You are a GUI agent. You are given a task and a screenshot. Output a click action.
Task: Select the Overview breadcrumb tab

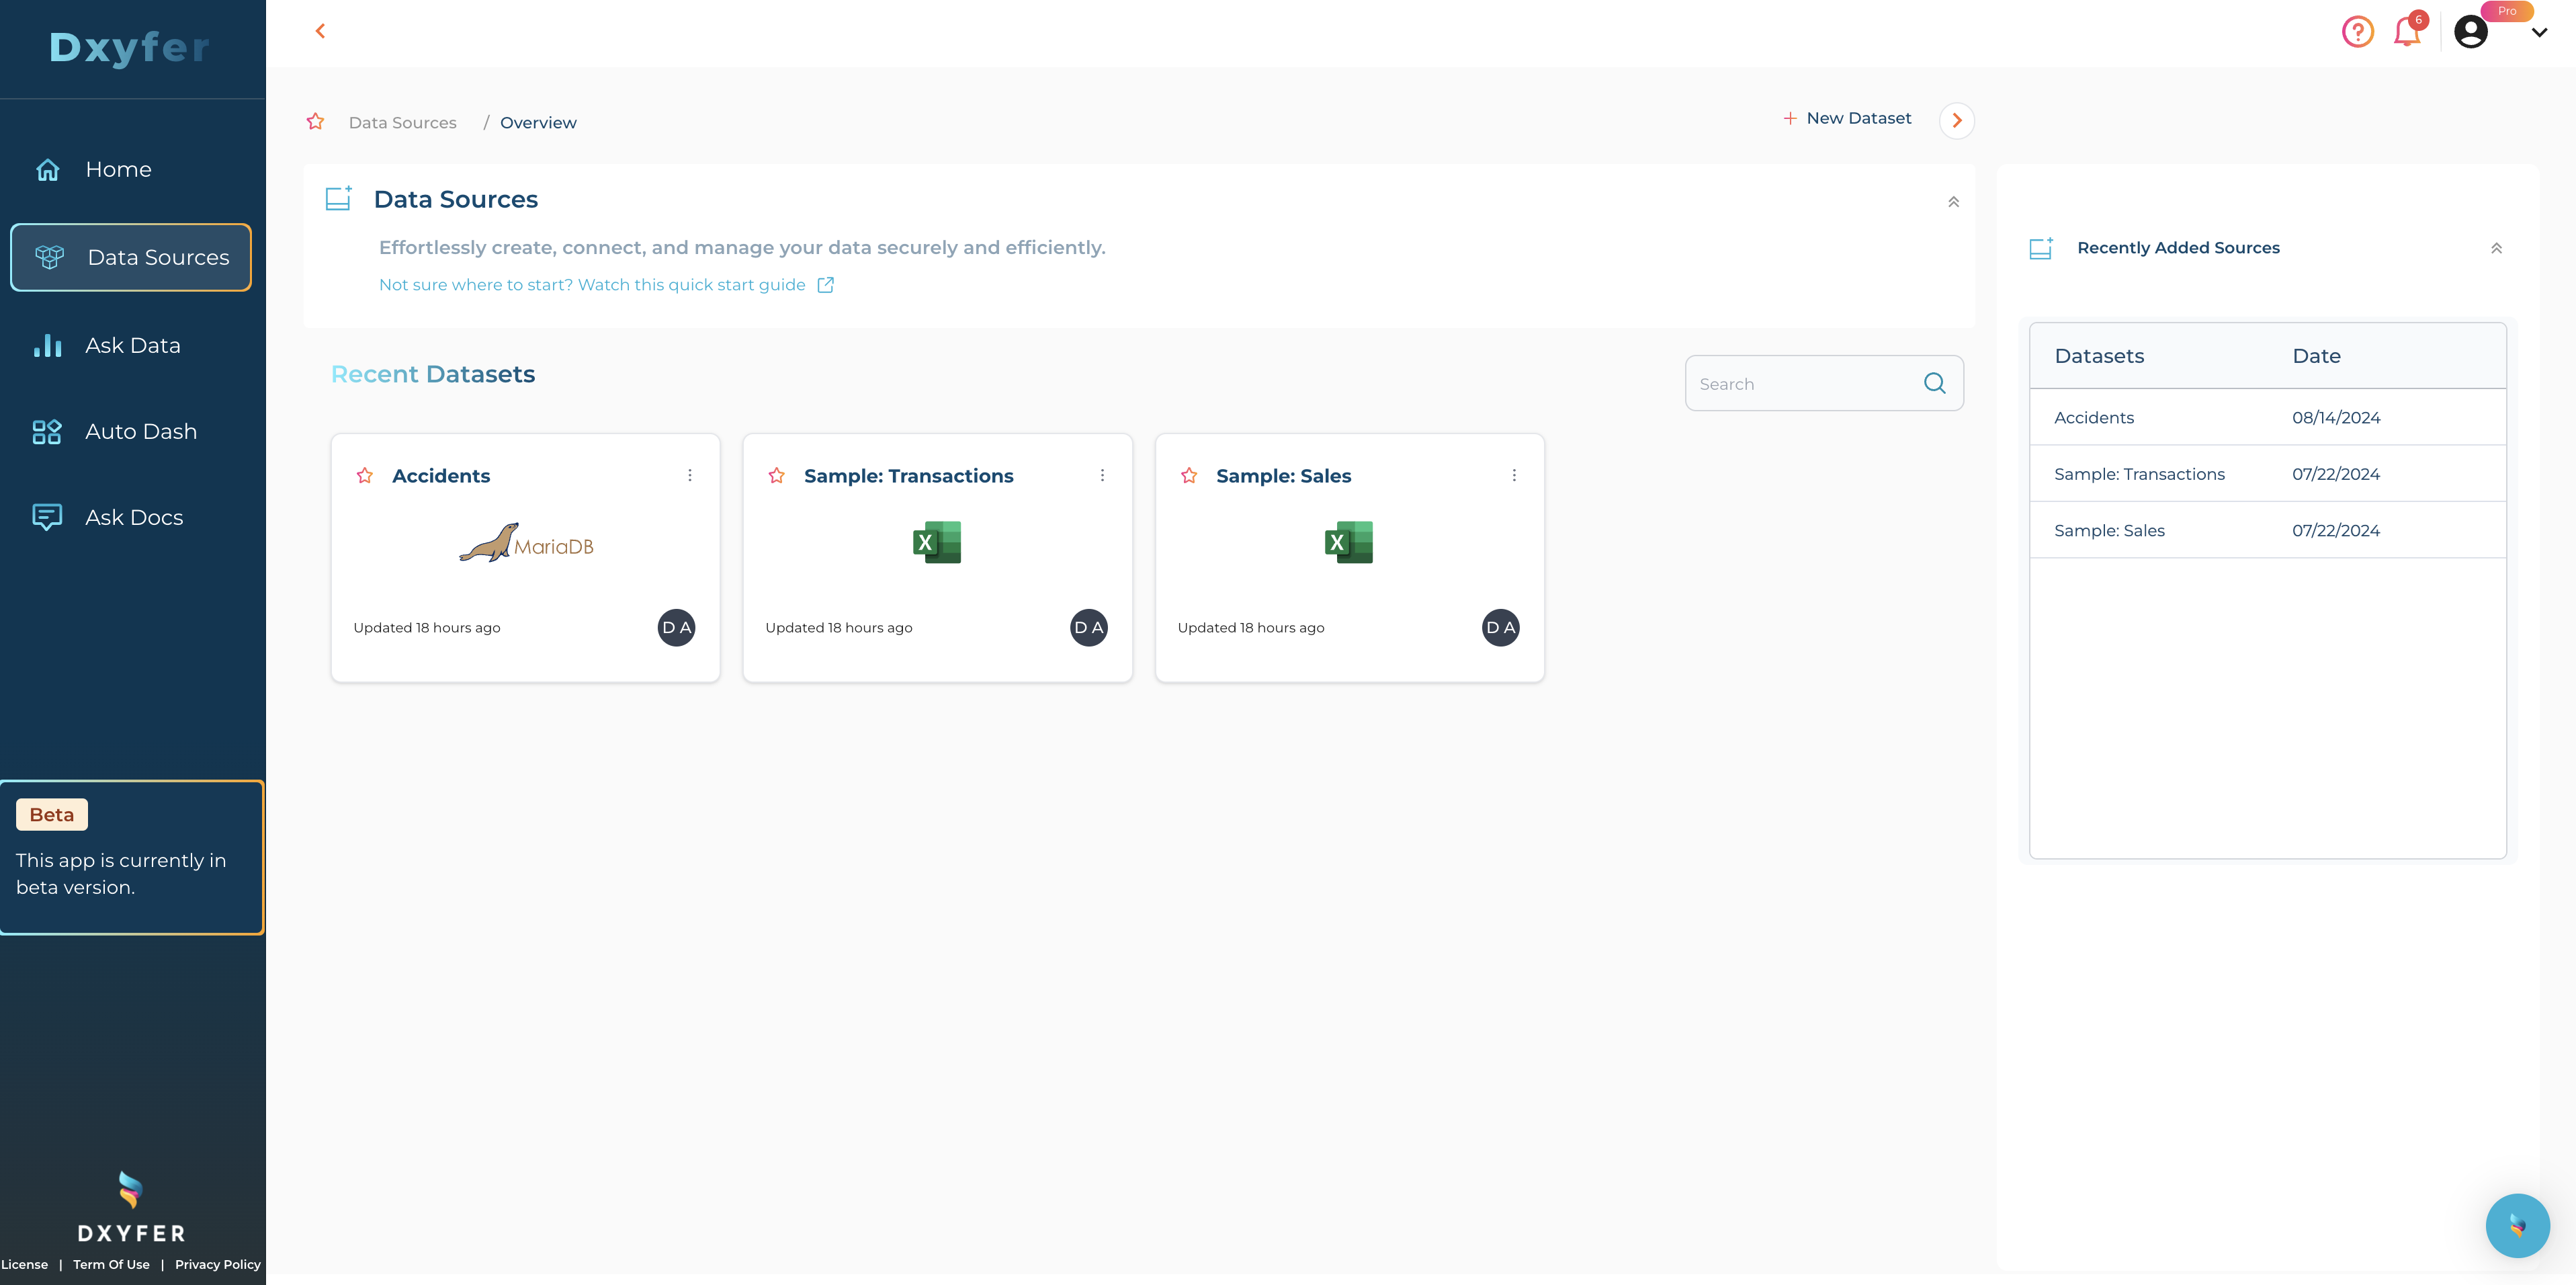point(538,122)
